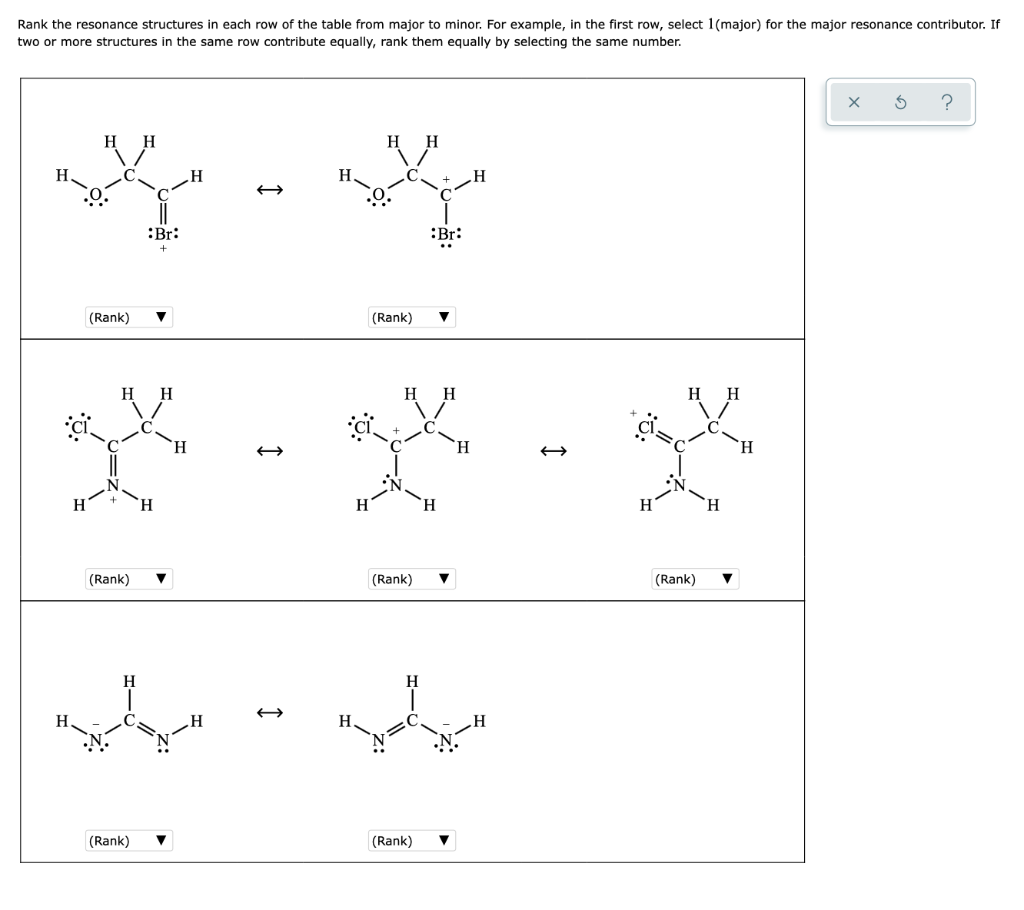This screenshot has height=910, width=1024.
Task: Click the first row structure with Br+ double bond
Action: coord(129,193)
